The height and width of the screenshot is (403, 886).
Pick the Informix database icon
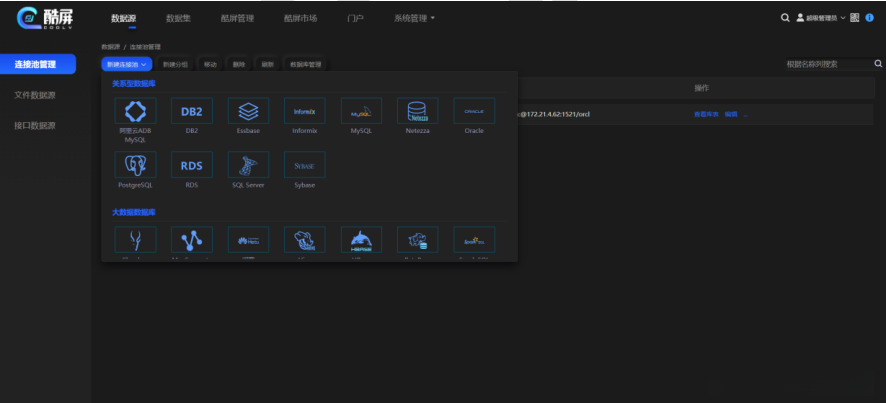305,111
